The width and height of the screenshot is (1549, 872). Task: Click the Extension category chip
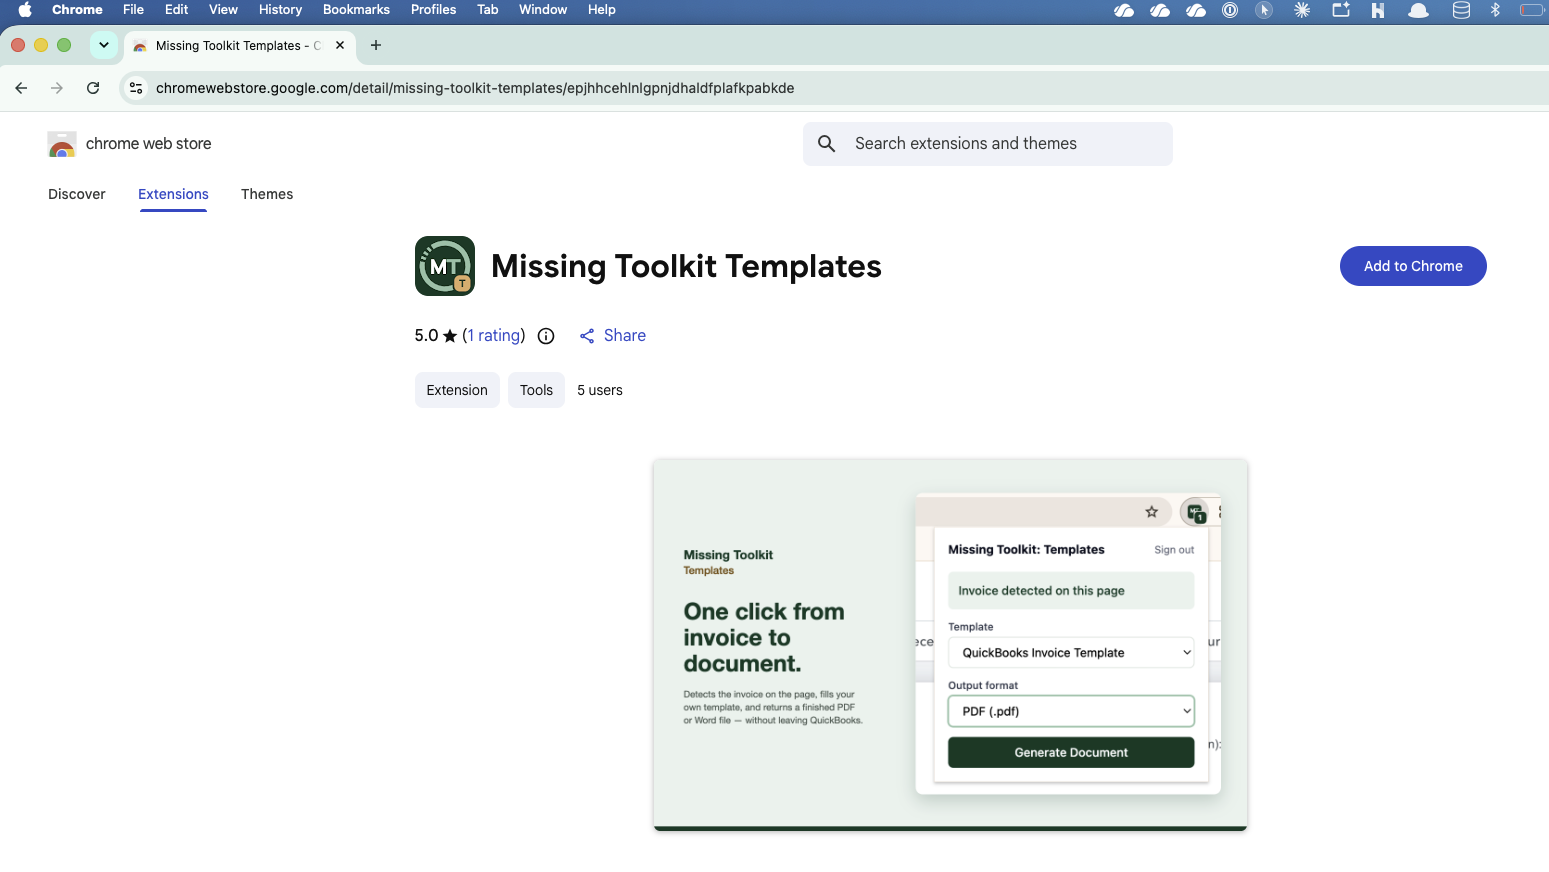pos(457,390)
